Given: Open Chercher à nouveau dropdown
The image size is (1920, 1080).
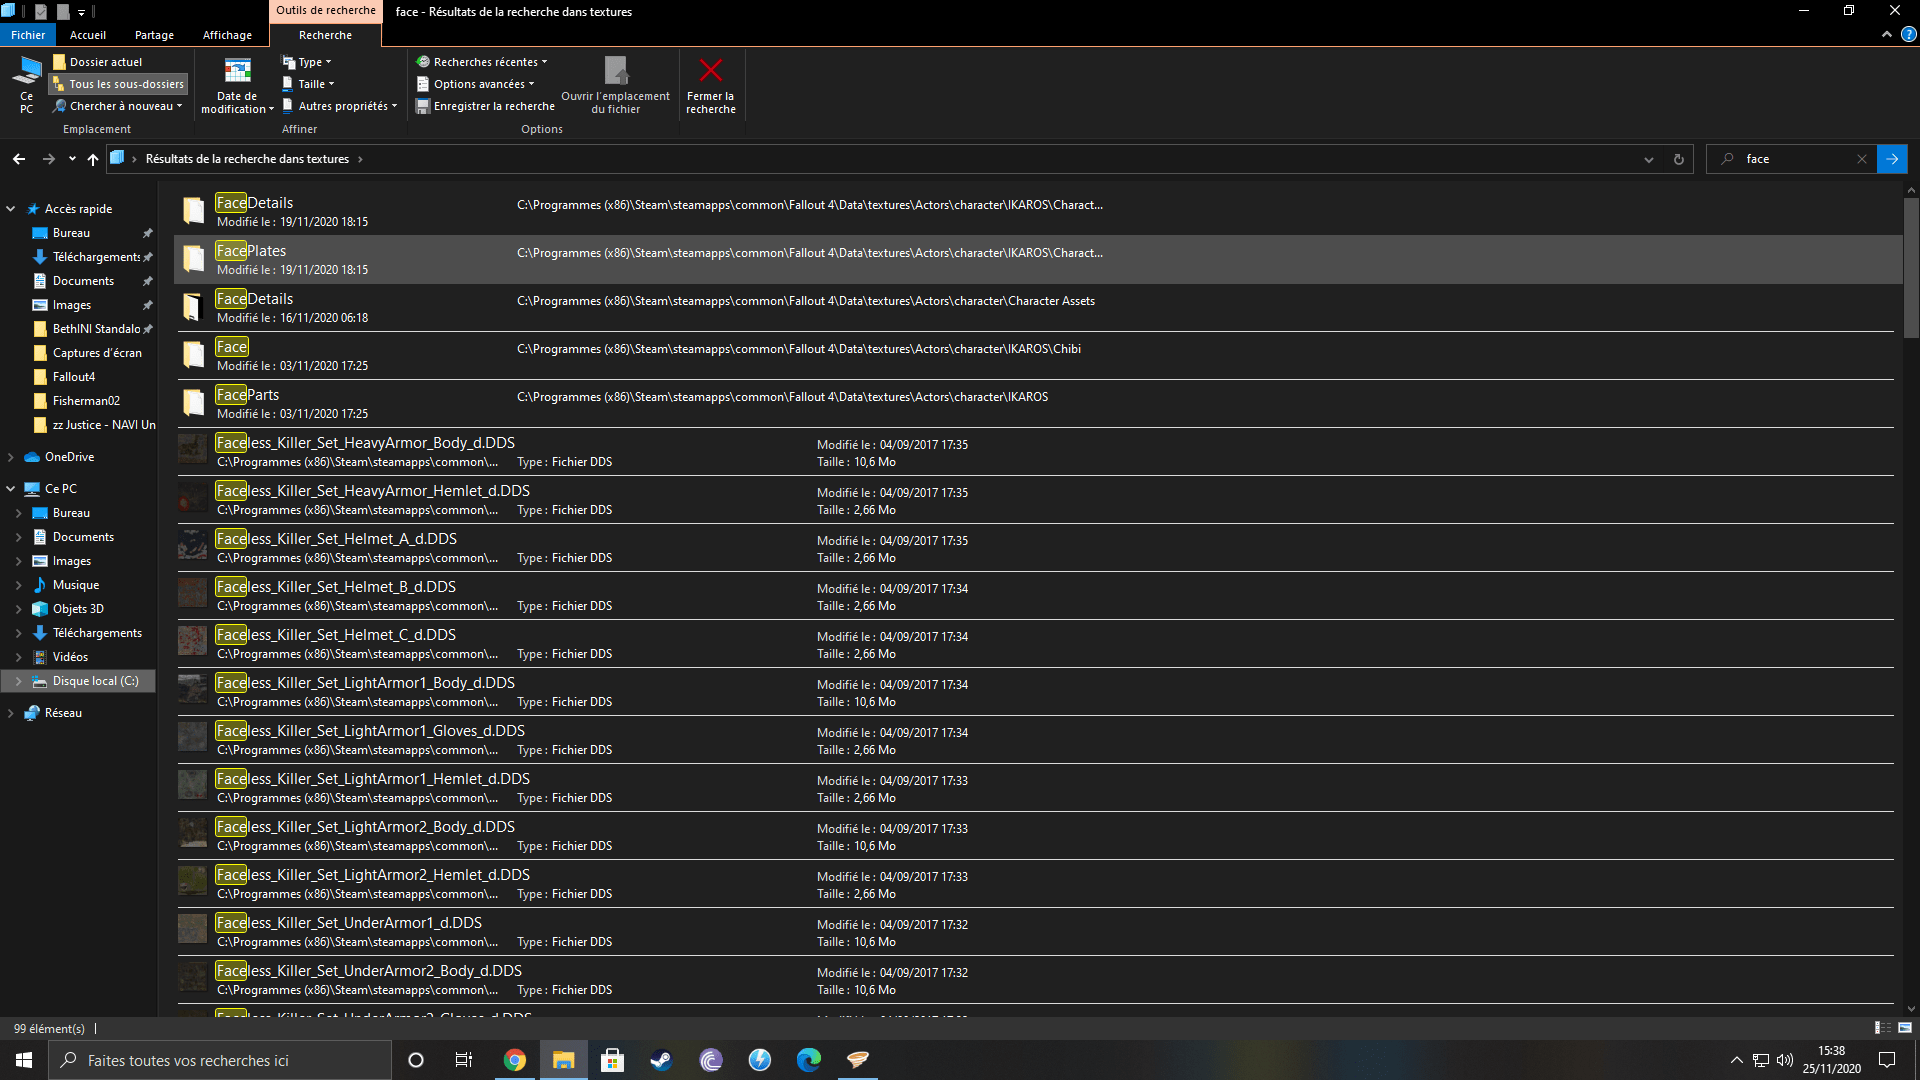Looking at the screenshot, I should point(118,106).
